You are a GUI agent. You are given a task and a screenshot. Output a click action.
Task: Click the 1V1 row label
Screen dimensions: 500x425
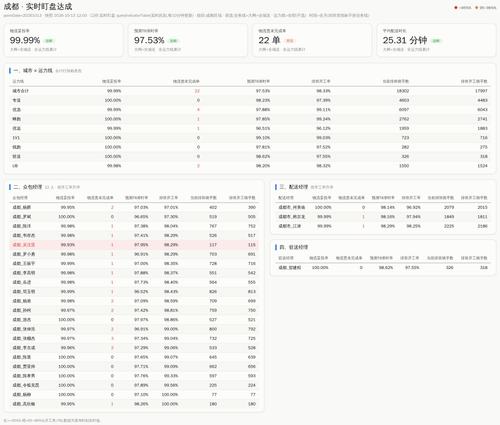click(16, 138)
